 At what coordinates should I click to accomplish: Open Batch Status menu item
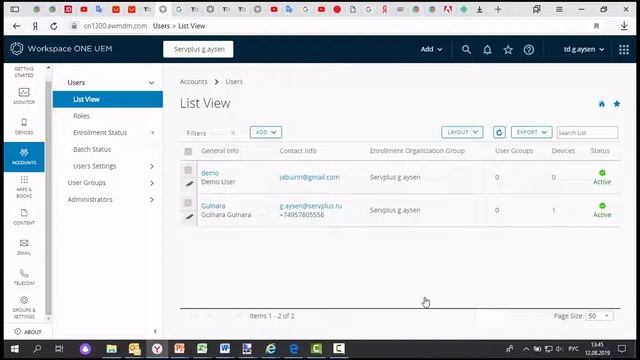coord(92,149)
